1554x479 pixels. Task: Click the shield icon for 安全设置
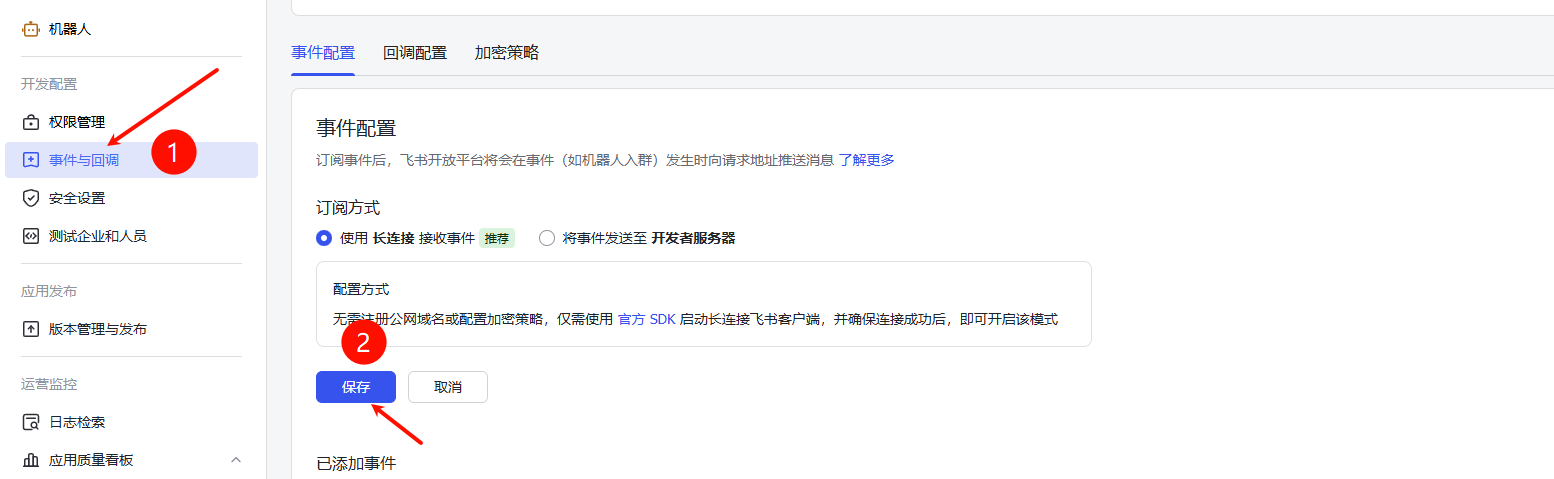(x=31, y=198)
